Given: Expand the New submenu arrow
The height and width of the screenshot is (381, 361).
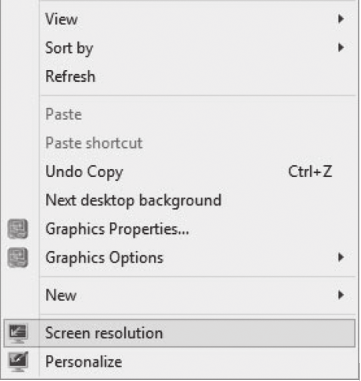Looking at the screenshot, I should (340, 295).
